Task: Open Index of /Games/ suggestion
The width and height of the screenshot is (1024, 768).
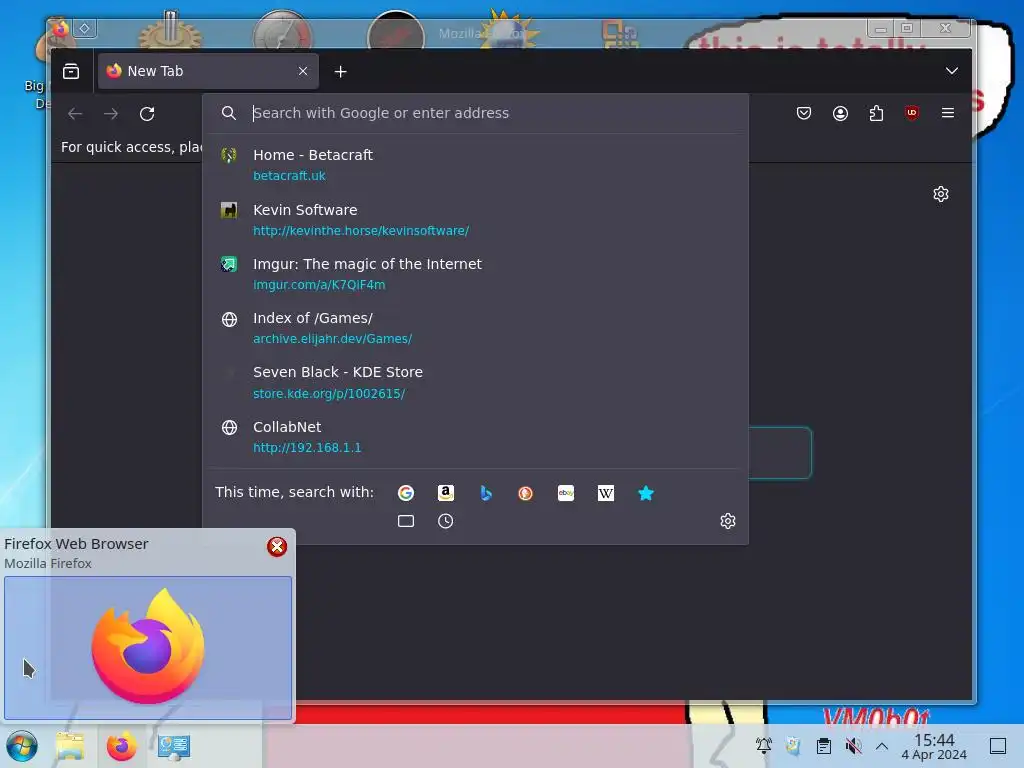Action: point(475,328)
